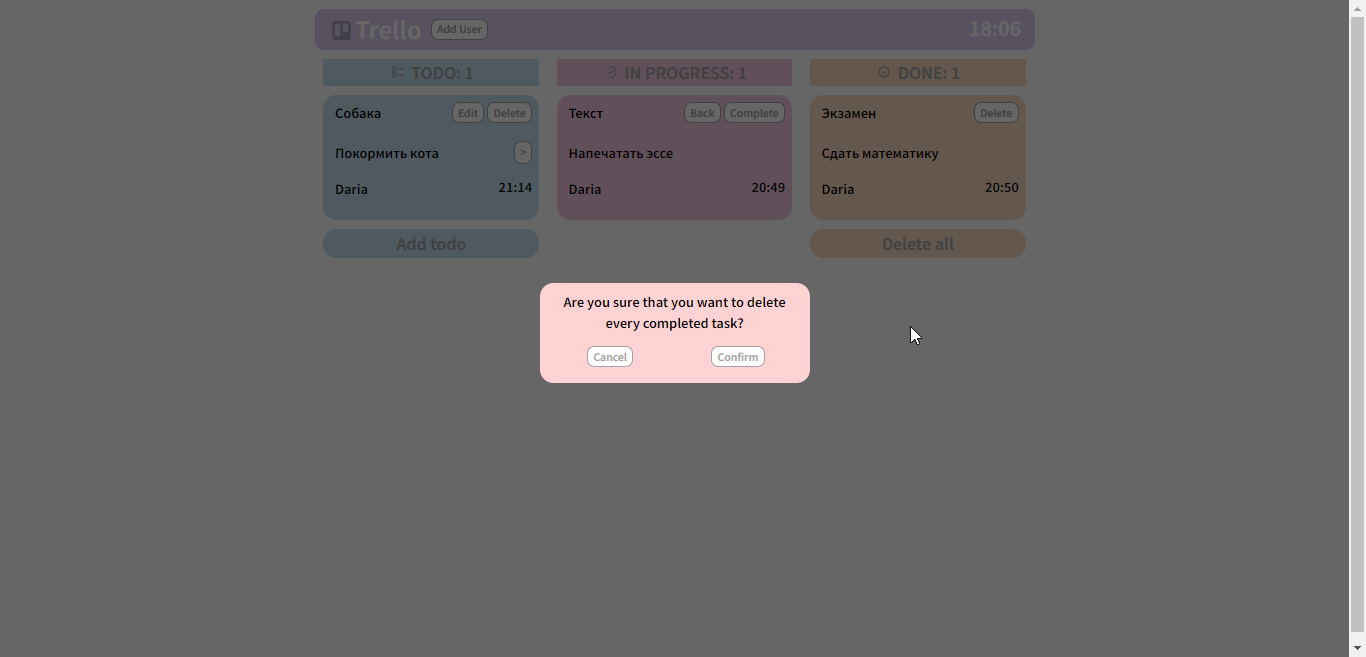Click the Trello logo icon

[341, 30]
